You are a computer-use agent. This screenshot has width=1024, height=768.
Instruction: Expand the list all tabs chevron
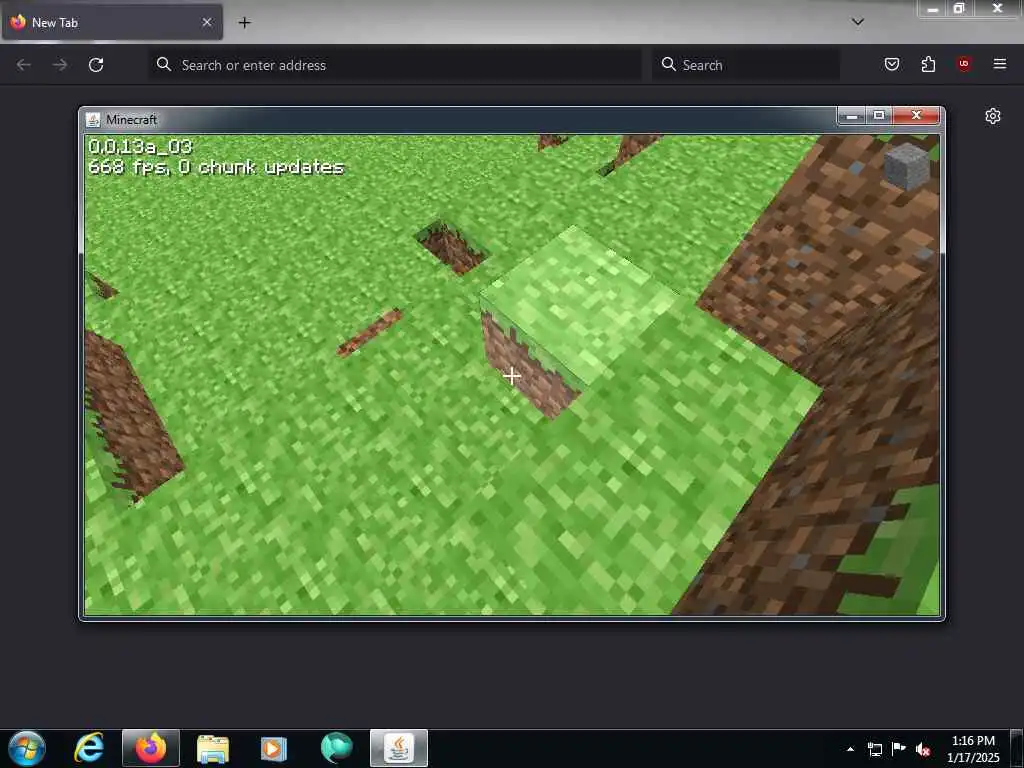tap(858, 22)
